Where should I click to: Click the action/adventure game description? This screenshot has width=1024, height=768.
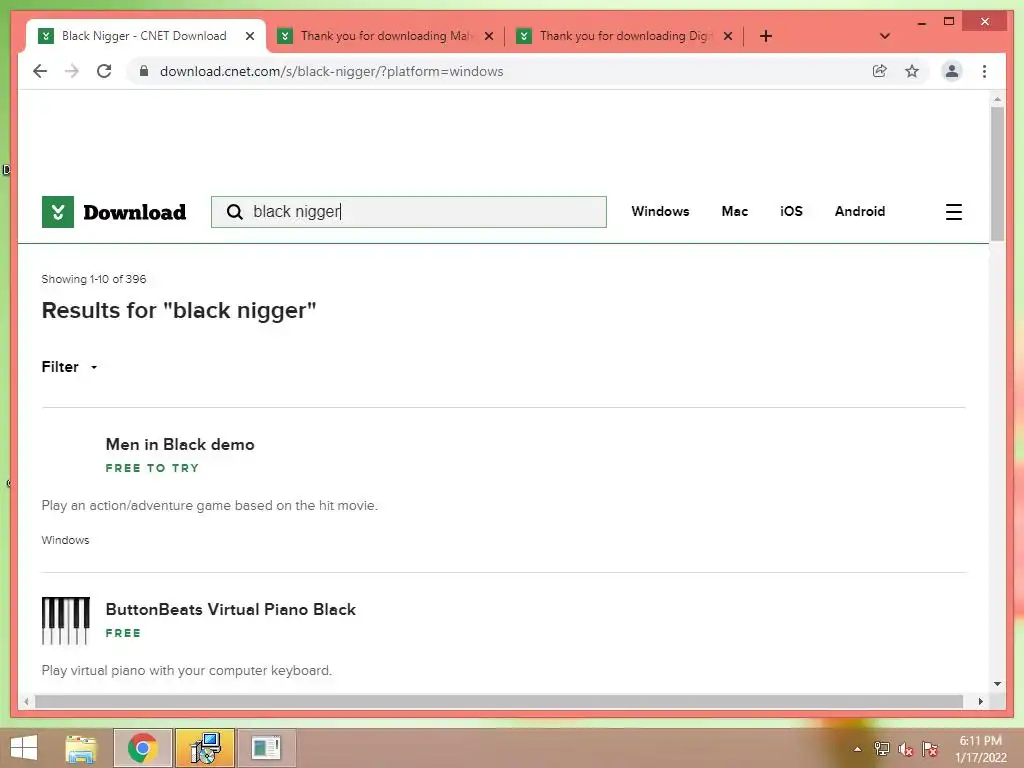210,505
